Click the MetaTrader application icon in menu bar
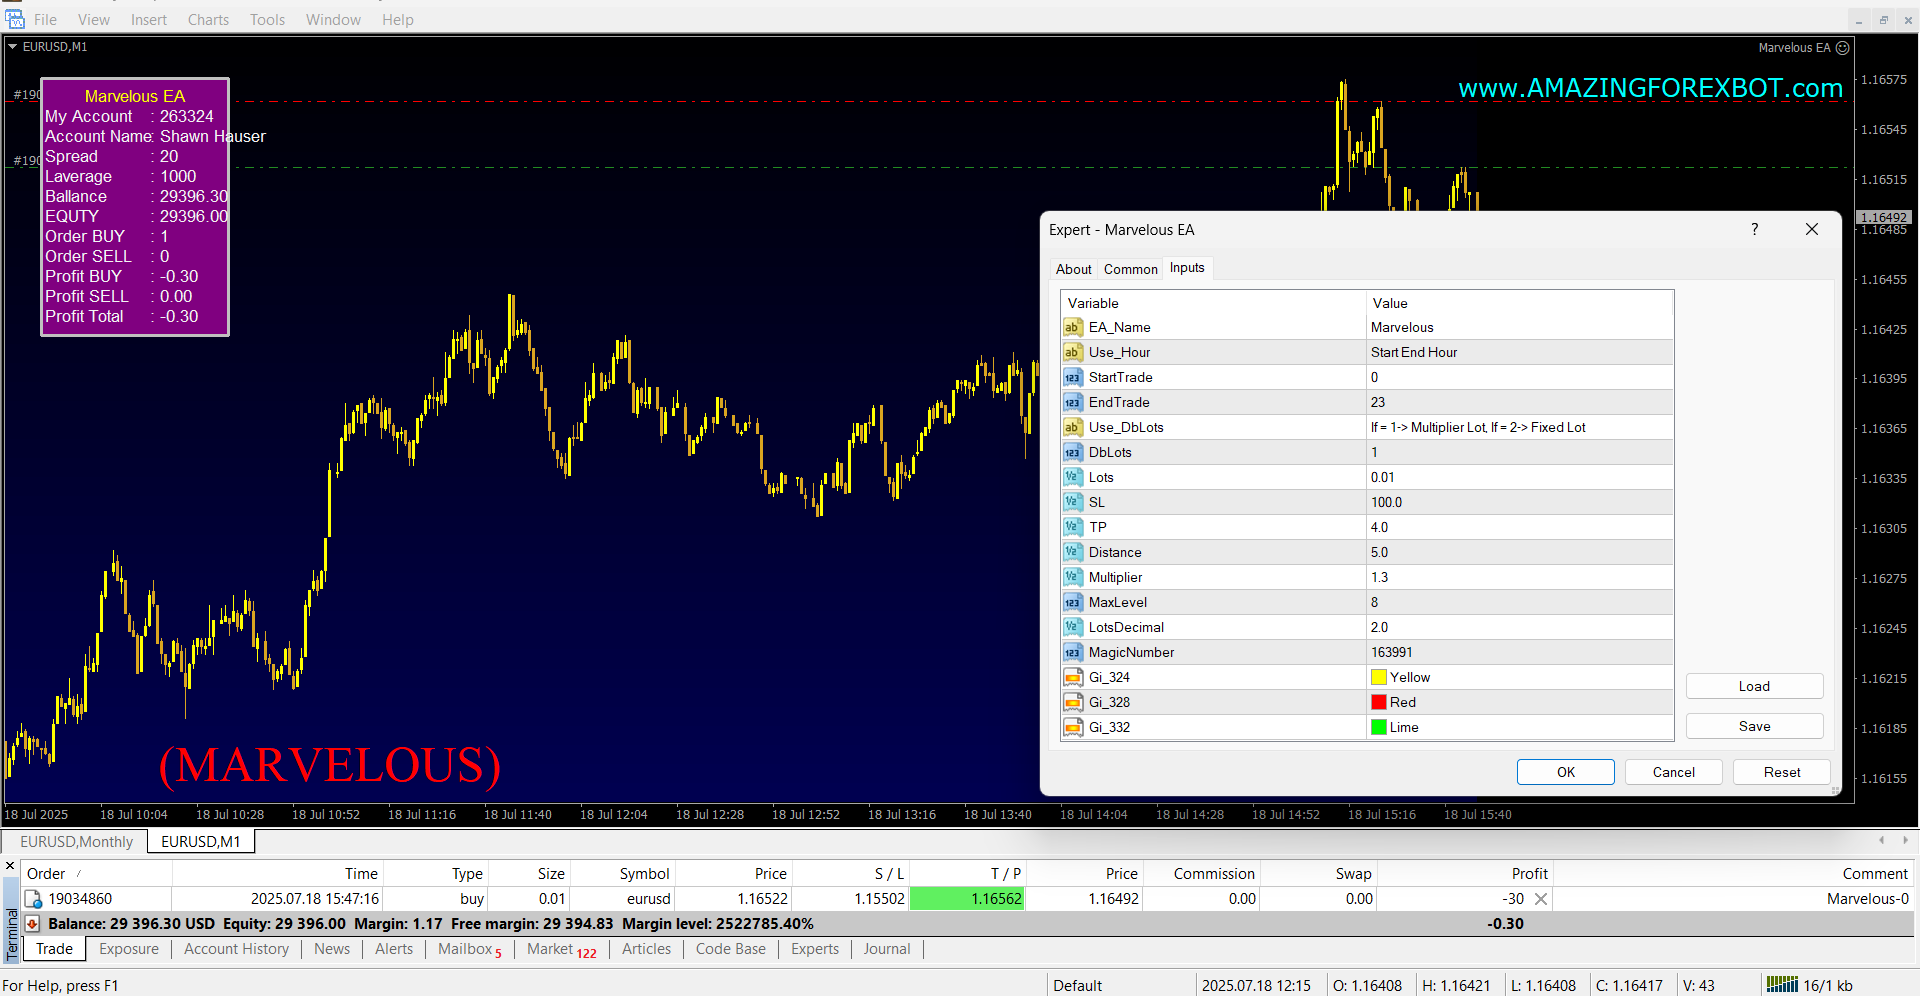 click(14, 19)
